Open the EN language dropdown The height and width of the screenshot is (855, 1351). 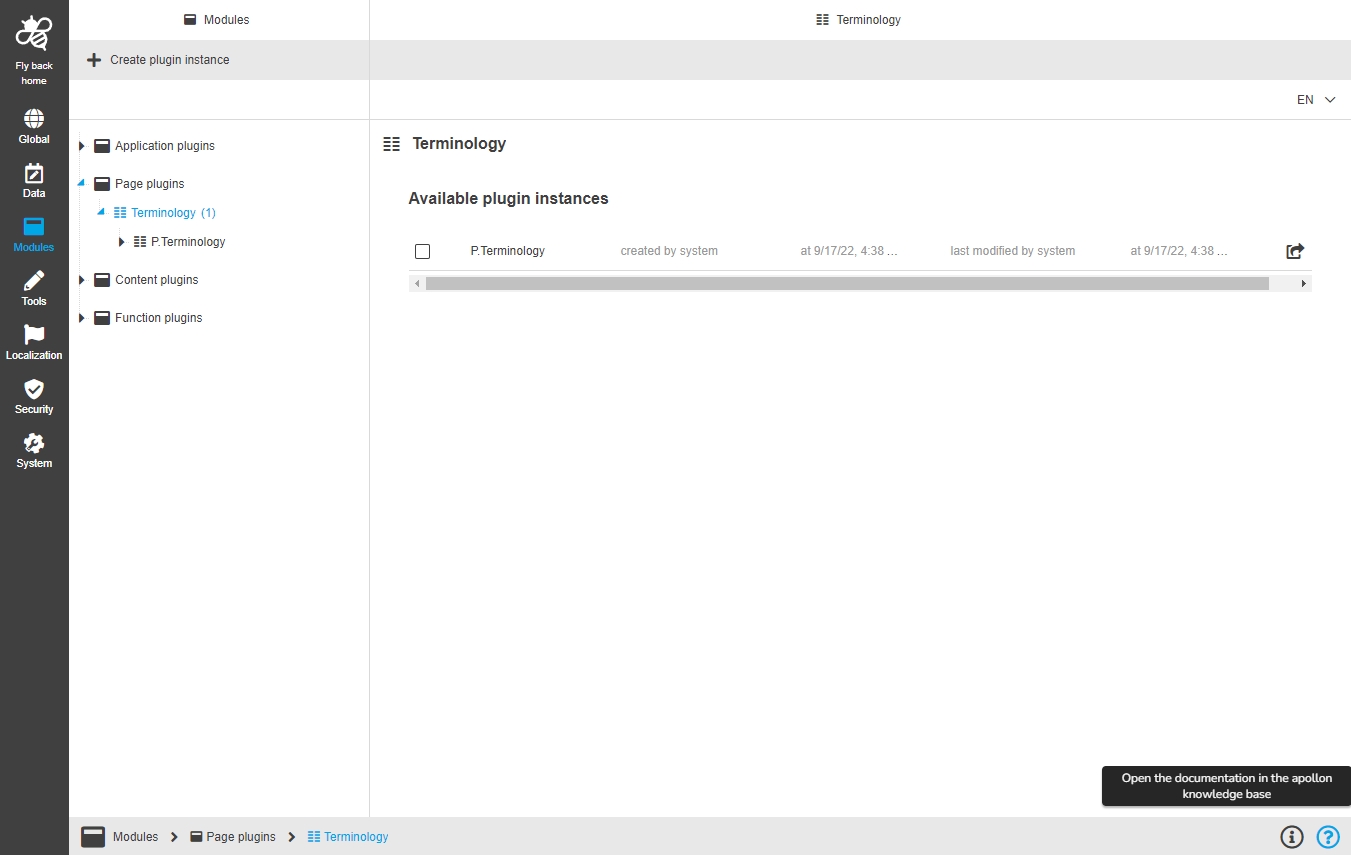click(1316, 100)
